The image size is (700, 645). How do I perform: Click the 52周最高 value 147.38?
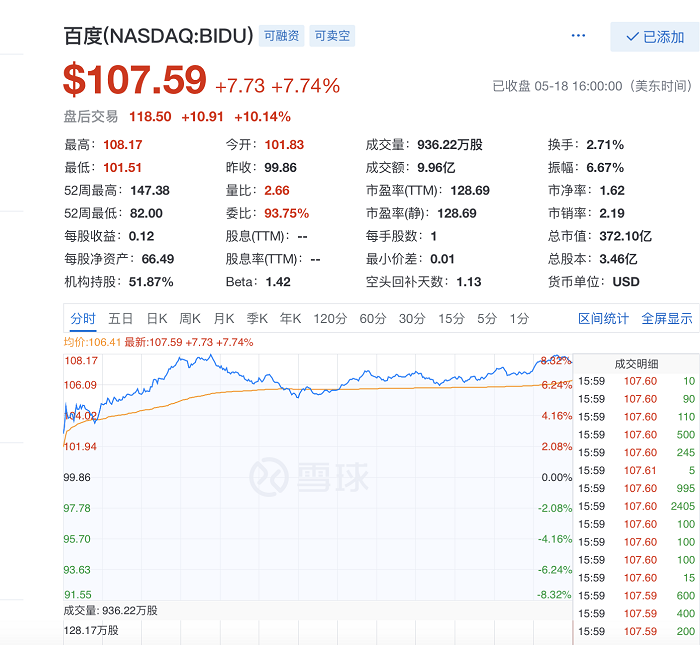click(150, 191)
